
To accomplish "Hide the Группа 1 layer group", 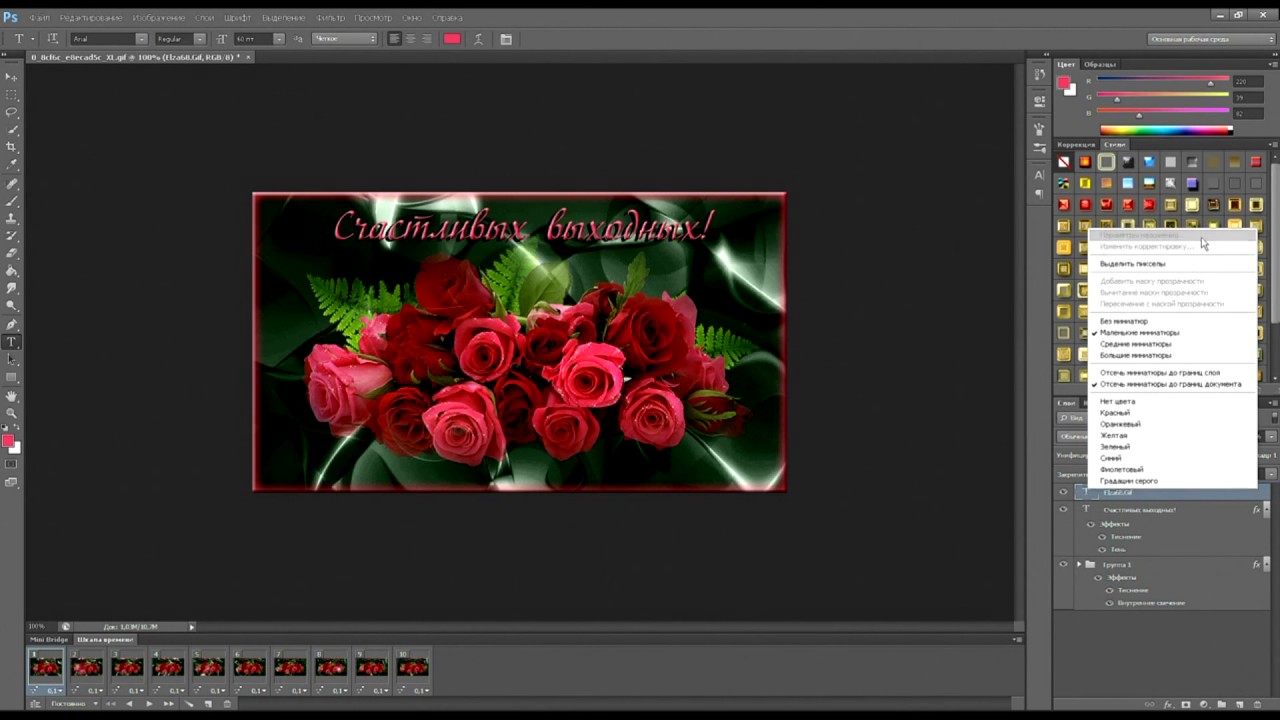I will (x=1063, y=565).
